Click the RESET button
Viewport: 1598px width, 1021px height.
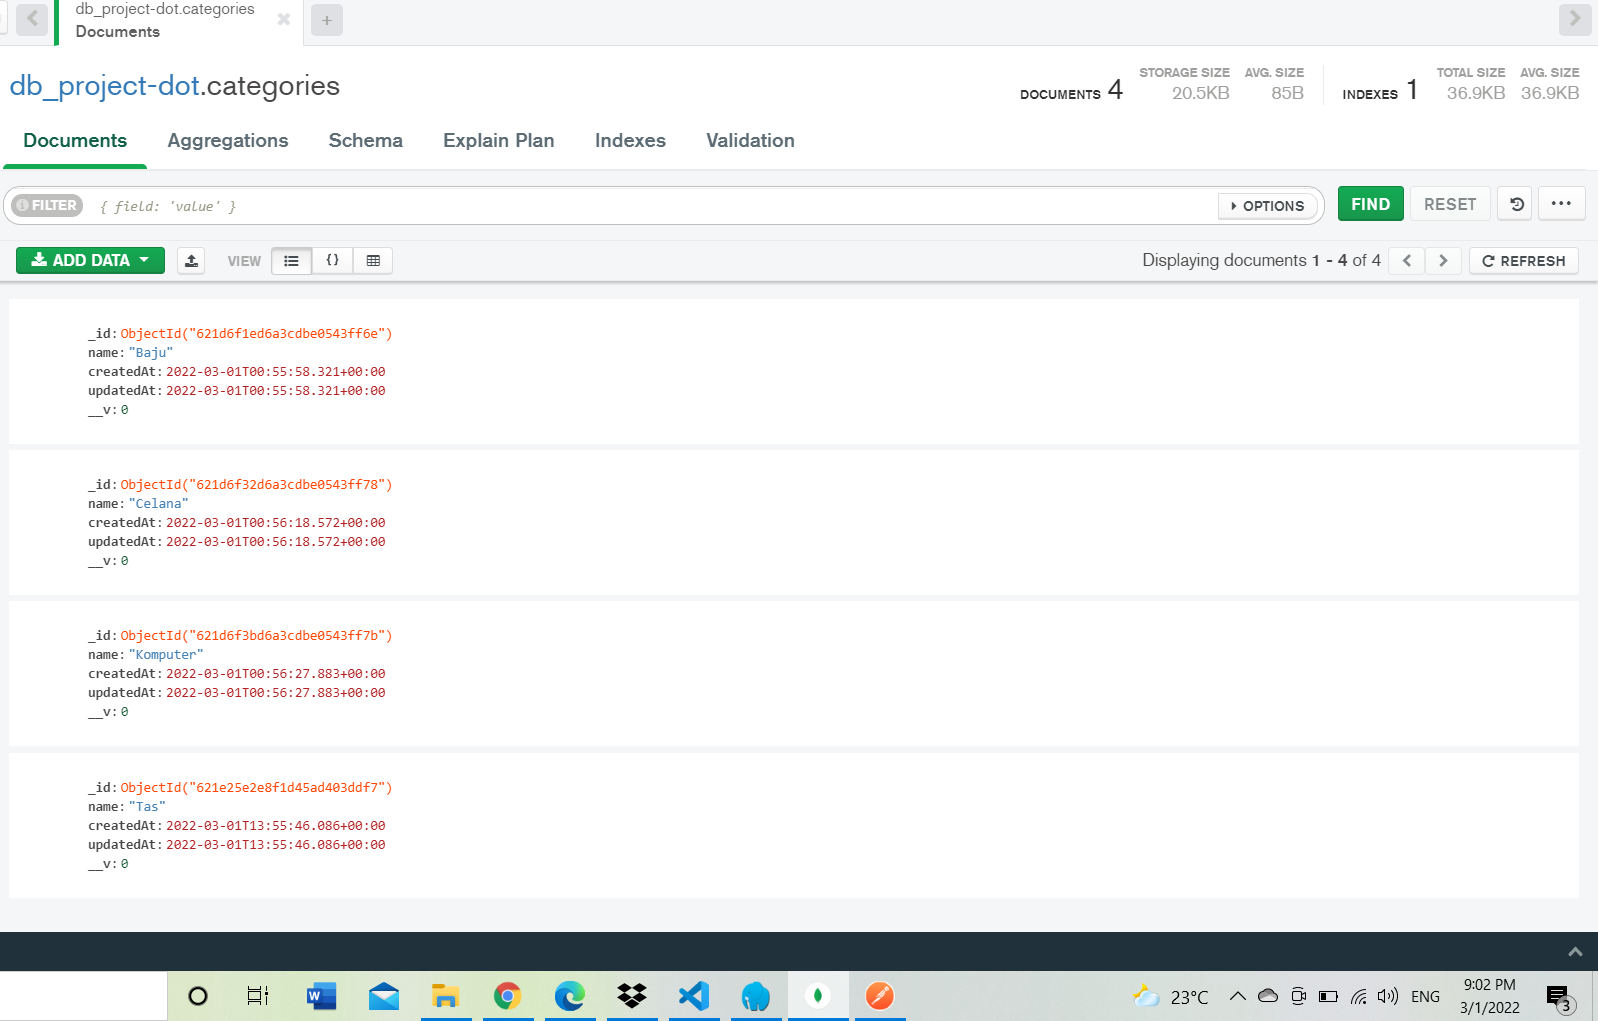point(1450,204)
